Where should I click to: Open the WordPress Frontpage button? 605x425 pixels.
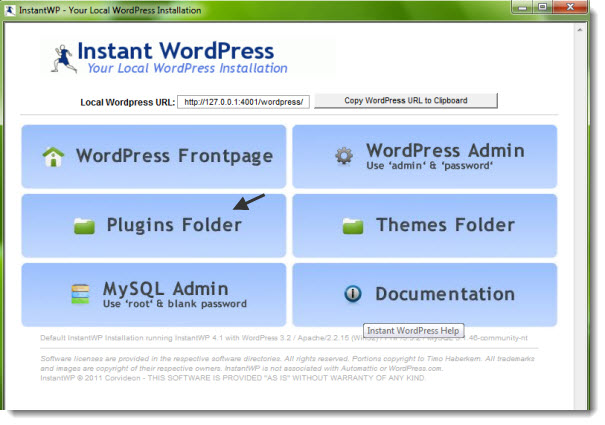pyautogui.click(x=154, y=156)
